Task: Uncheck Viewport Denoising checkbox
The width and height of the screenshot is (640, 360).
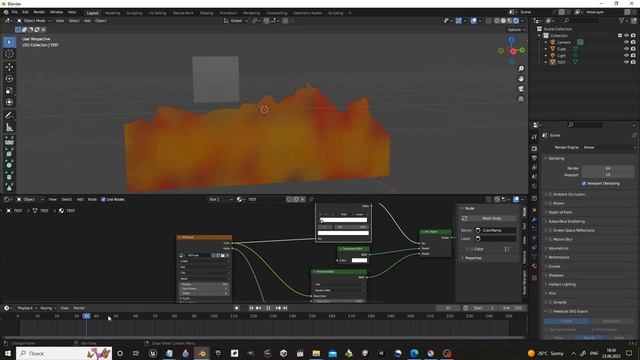Action: (584, 184)
